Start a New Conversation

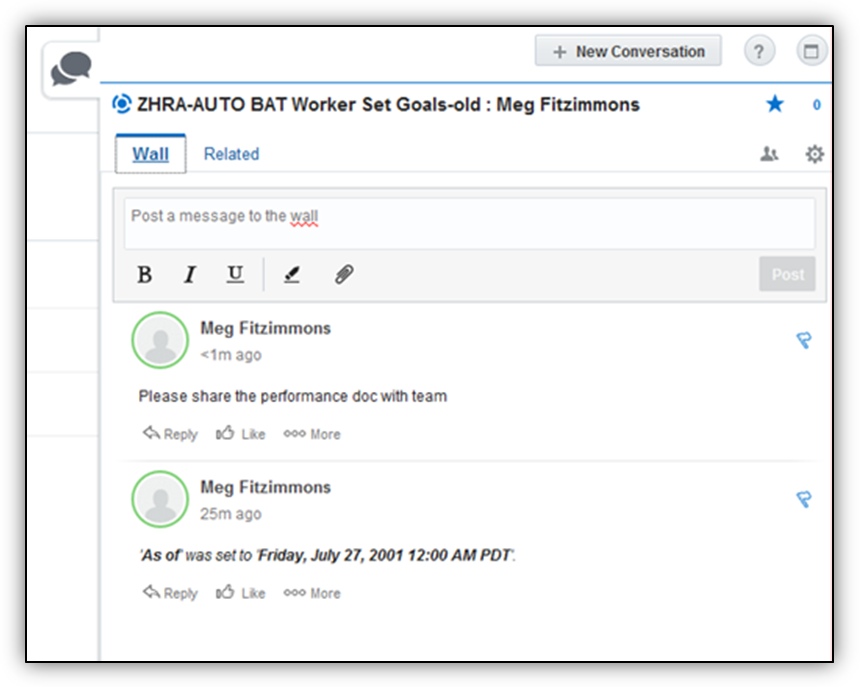pyautogui.click(x=628, y=52)
